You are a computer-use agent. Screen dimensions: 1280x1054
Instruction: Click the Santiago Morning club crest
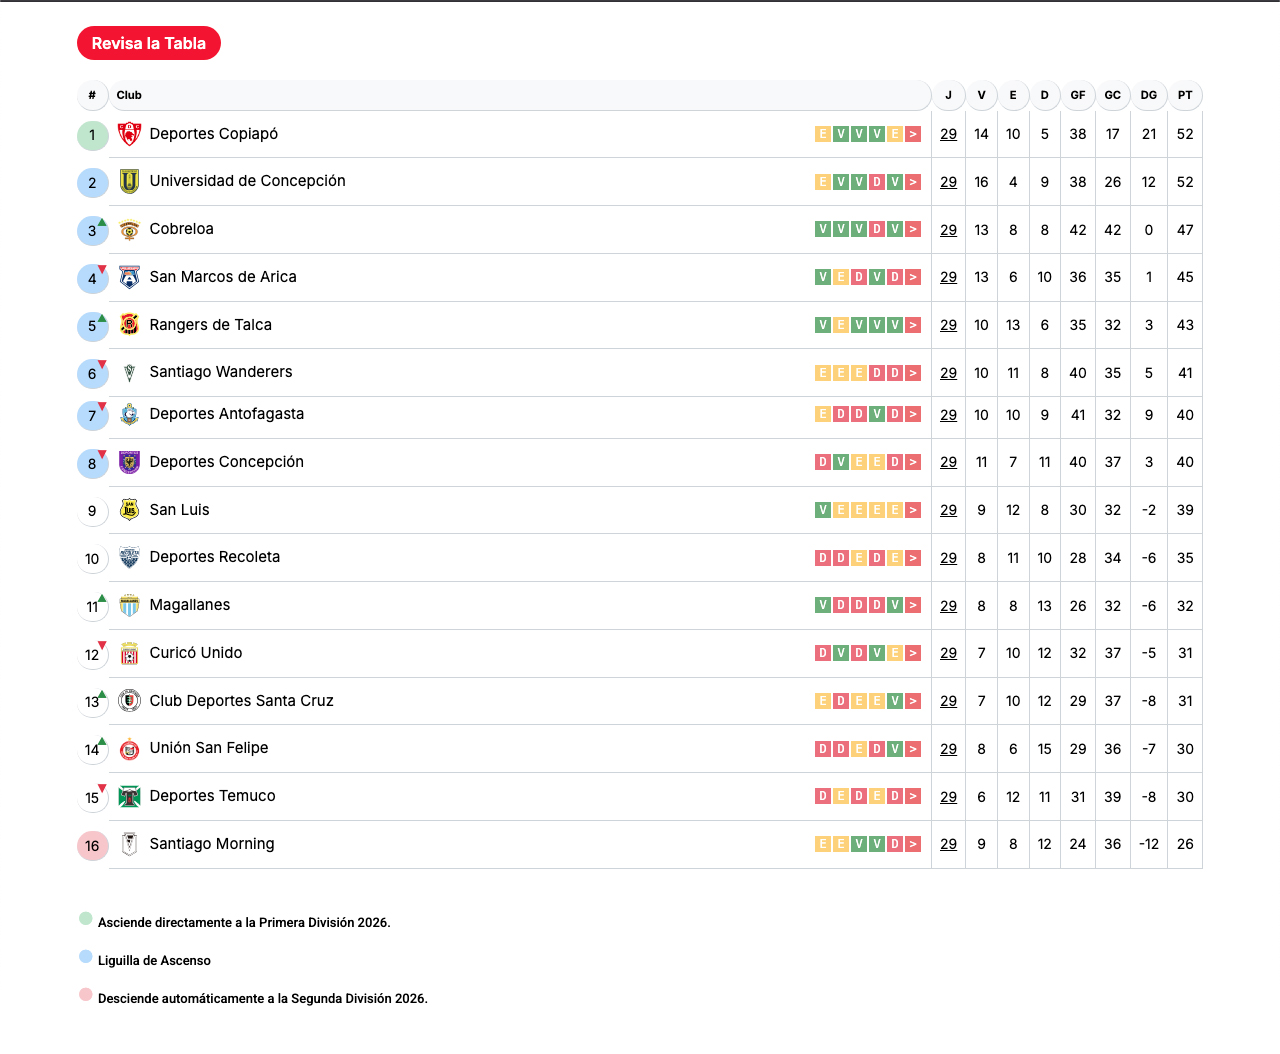tap(129, 844)
